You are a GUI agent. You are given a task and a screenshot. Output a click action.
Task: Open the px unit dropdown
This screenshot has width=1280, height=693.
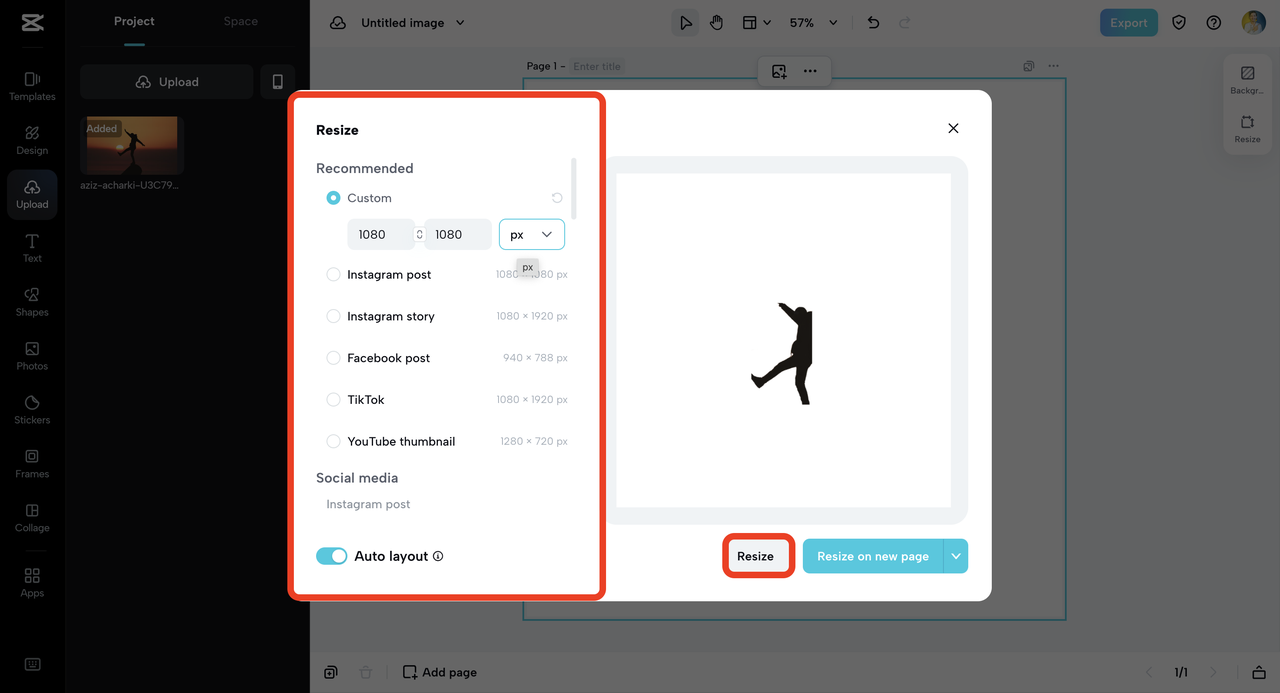tap(532, 234)
